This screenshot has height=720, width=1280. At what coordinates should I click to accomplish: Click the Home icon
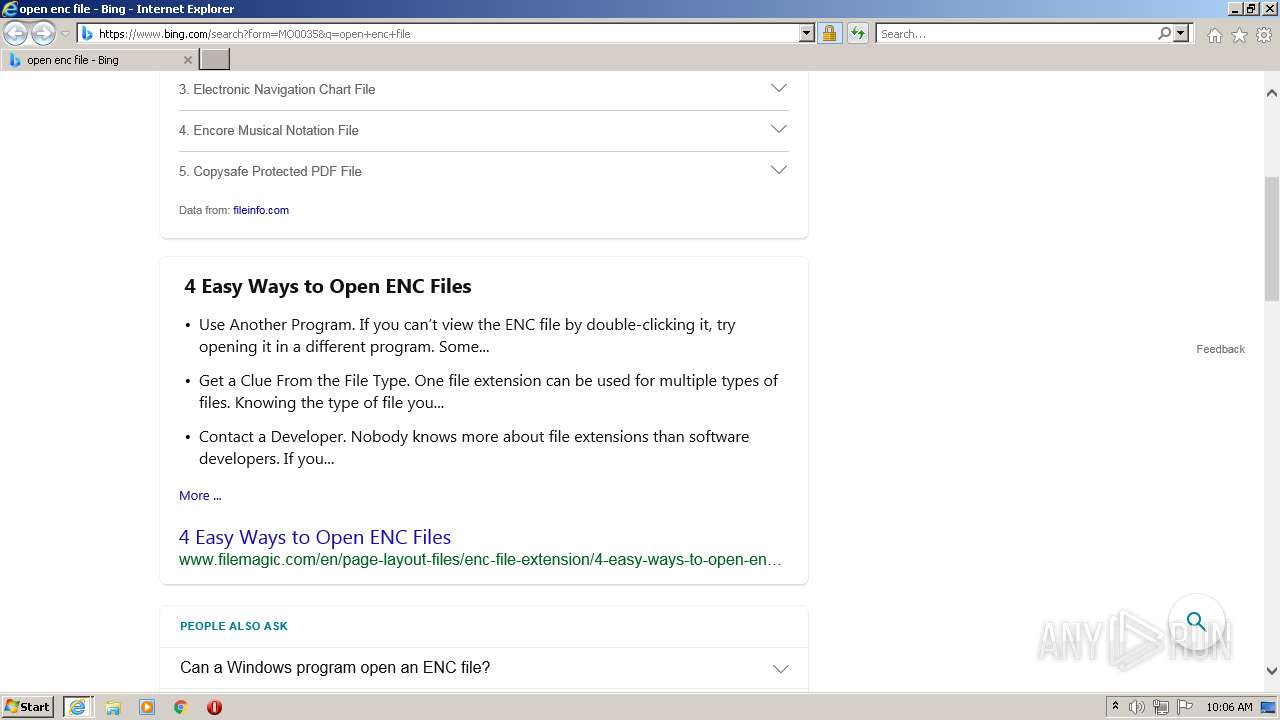(x=1214, y=35)
